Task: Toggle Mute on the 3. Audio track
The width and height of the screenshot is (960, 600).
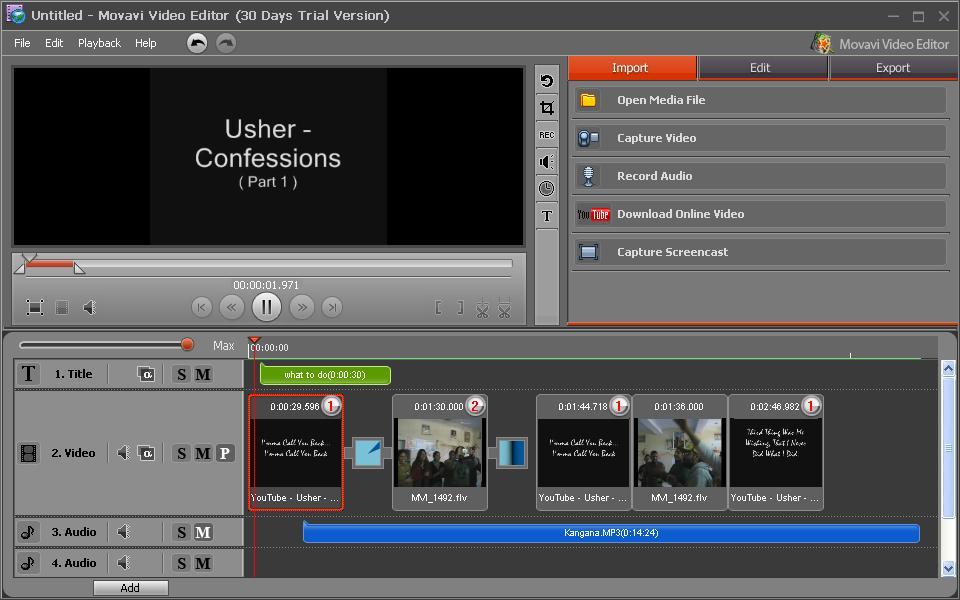Action: tap(203, 531)
